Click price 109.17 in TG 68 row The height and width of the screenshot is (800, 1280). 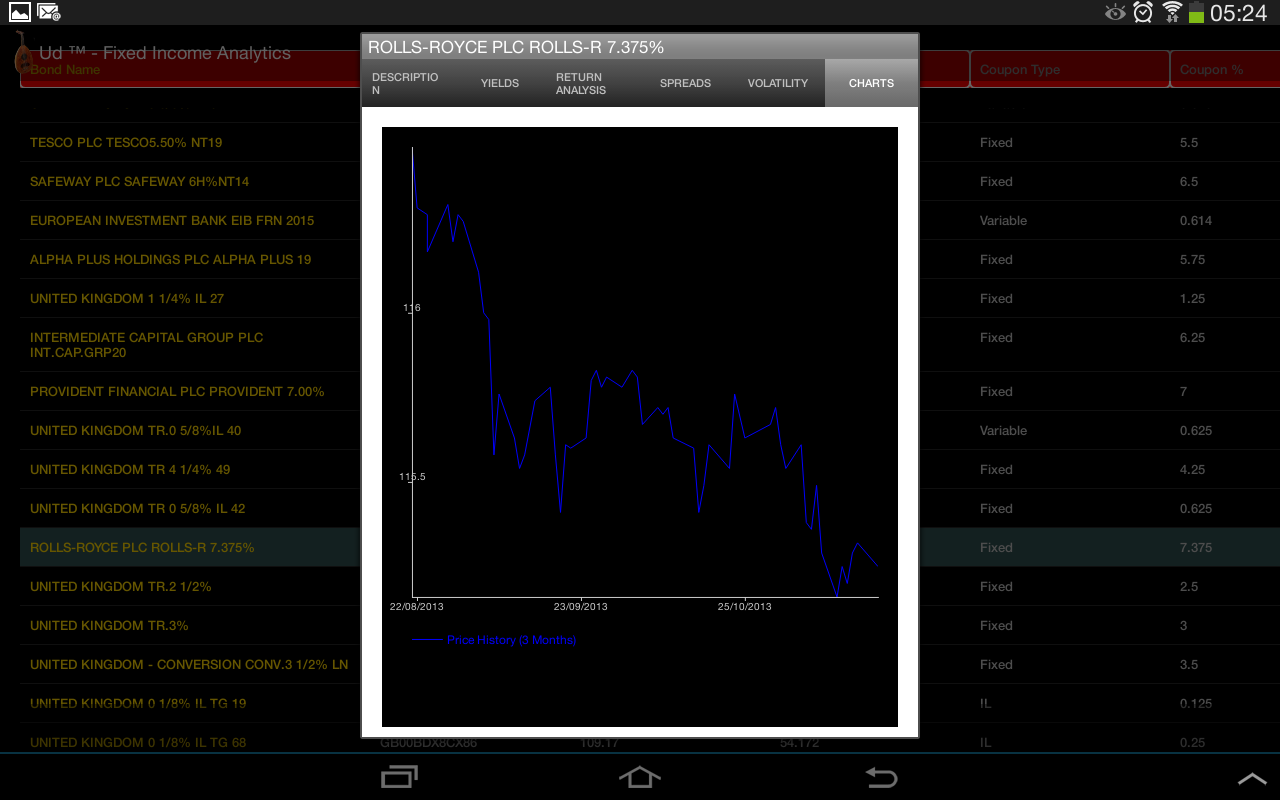599,743
